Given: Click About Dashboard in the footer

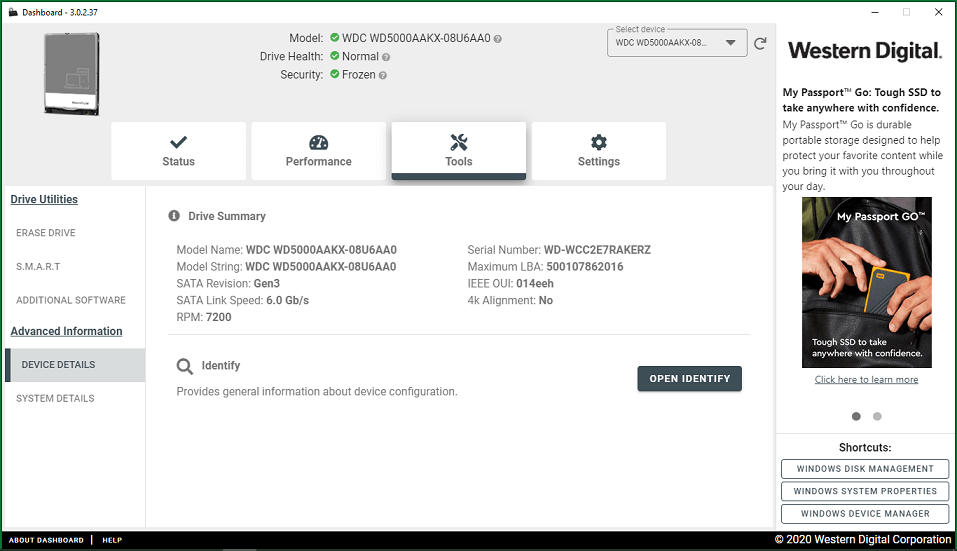Looking at the screenshot, I should [46, 540].
